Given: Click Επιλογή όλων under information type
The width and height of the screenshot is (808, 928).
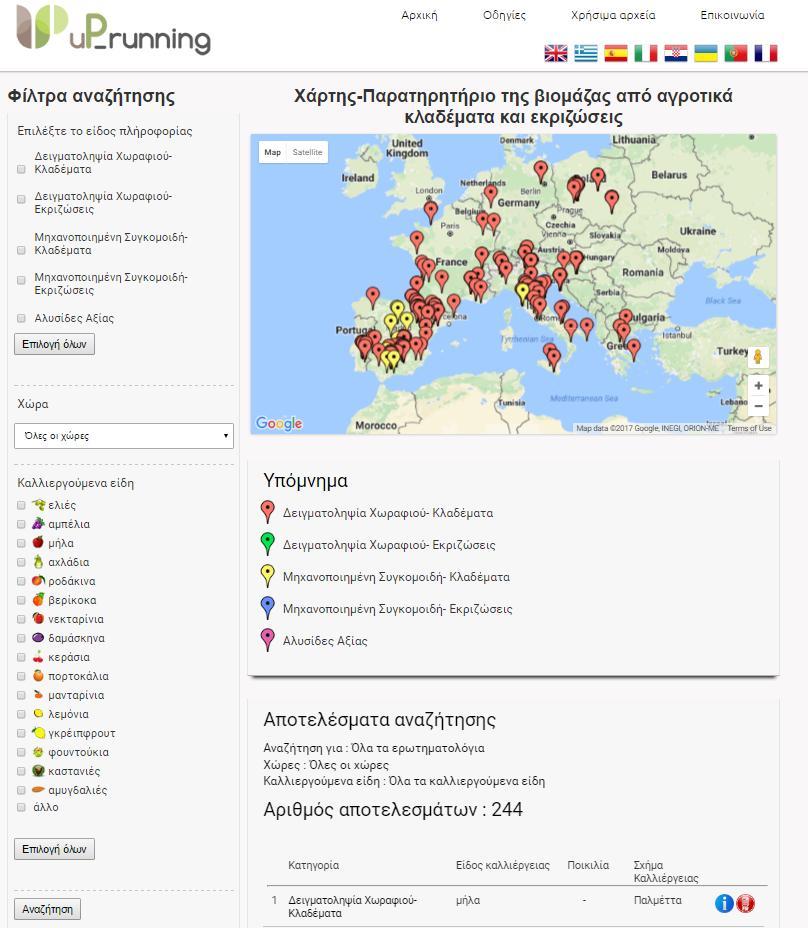Looking at the screenshot, I should click(54, 344).
